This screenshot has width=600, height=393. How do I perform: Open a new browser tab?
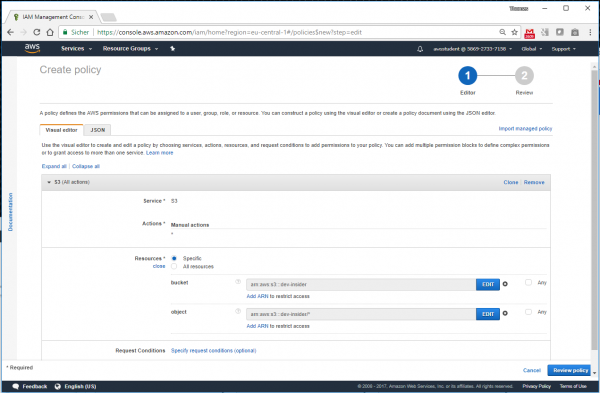click(109, 17)
